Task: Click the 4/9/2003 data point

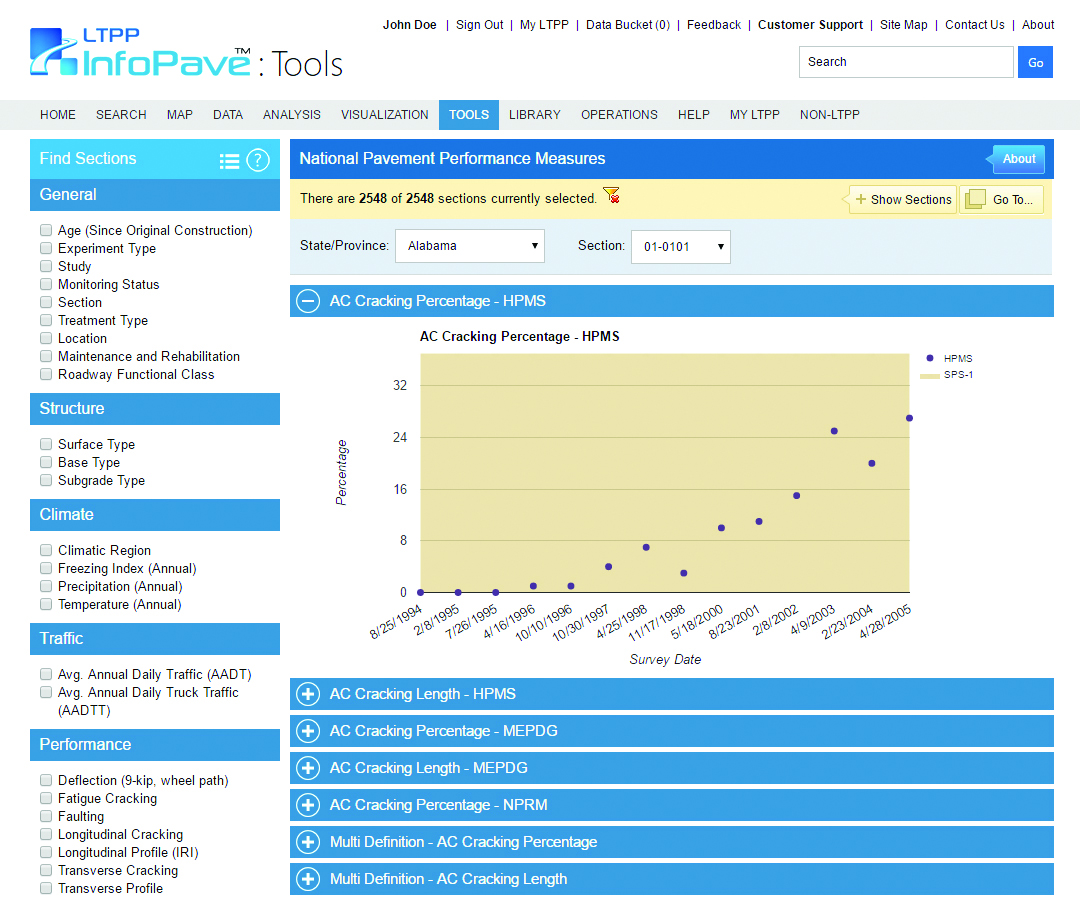Action: click(x=834, y=431)
